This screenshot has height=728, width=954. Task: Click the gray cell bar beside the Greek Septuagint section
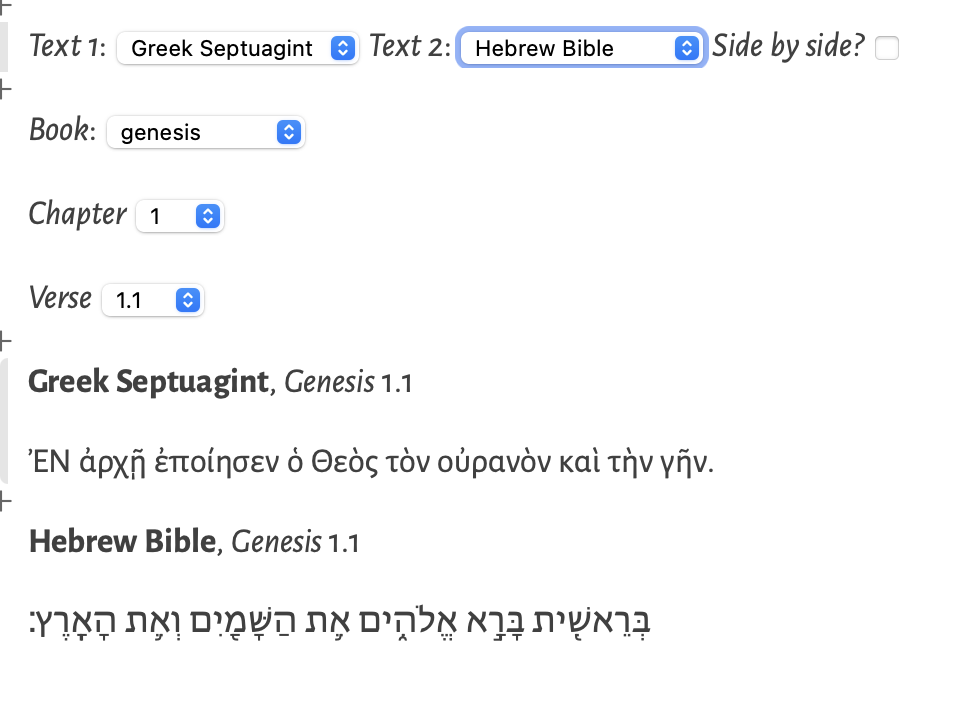(4, 418)
